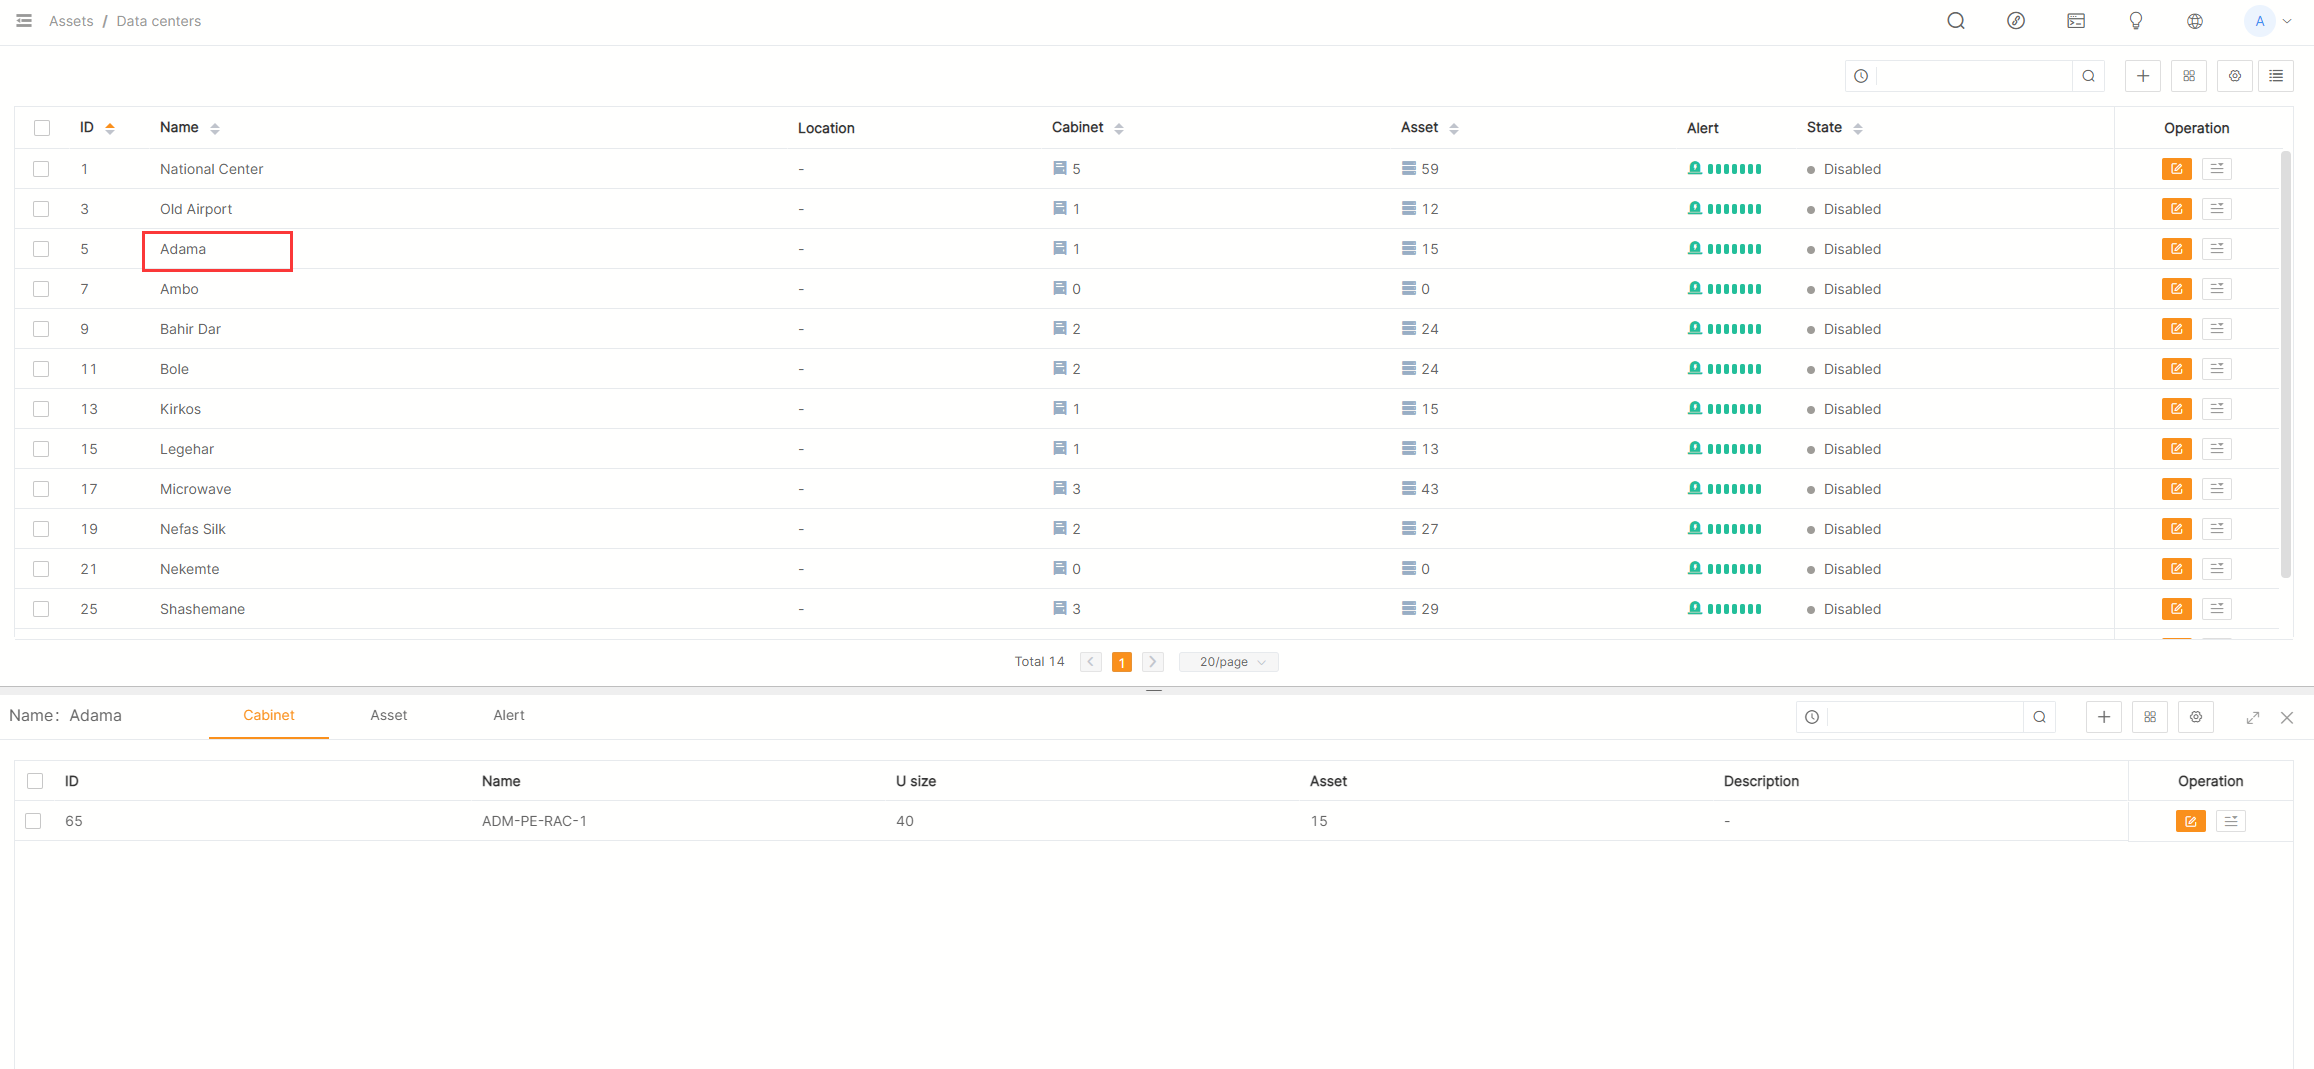Select checkbox for cabinet ID 65
The height and width of the screenshot is (1069, 2314).
tap(34, 821)
